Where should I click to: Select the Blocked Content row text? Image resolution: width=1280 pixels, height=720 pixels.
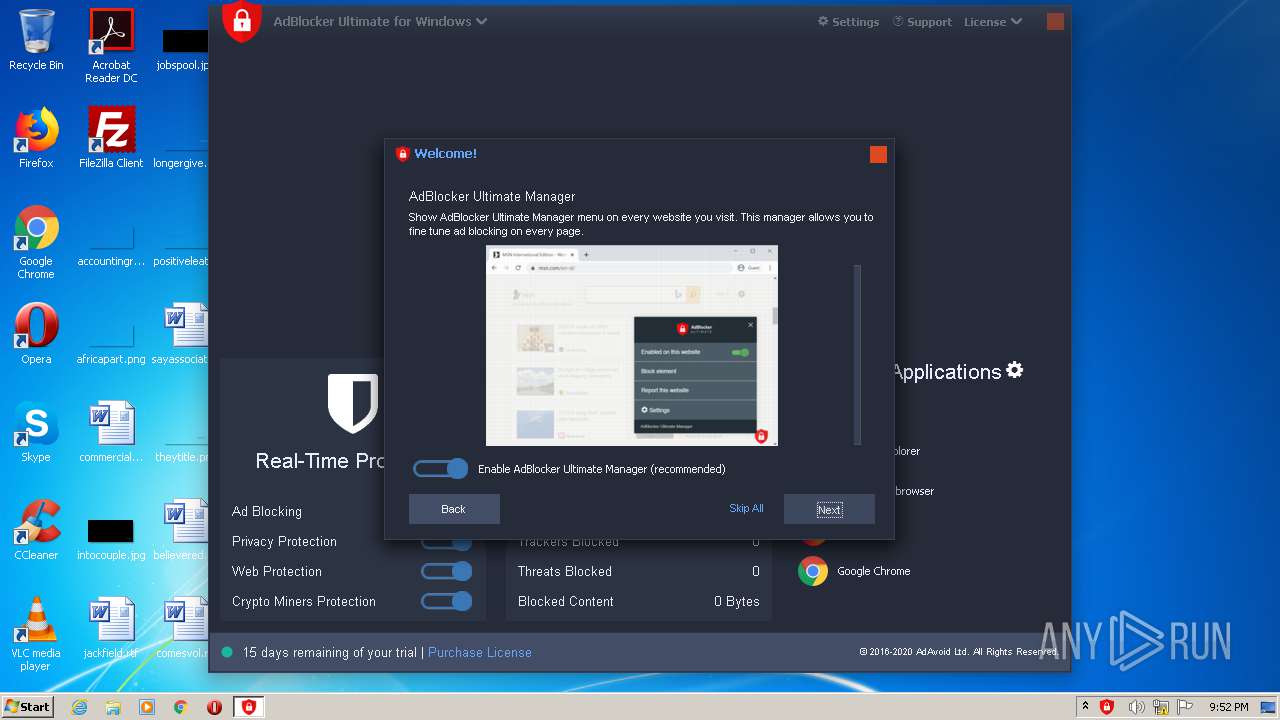566,601
